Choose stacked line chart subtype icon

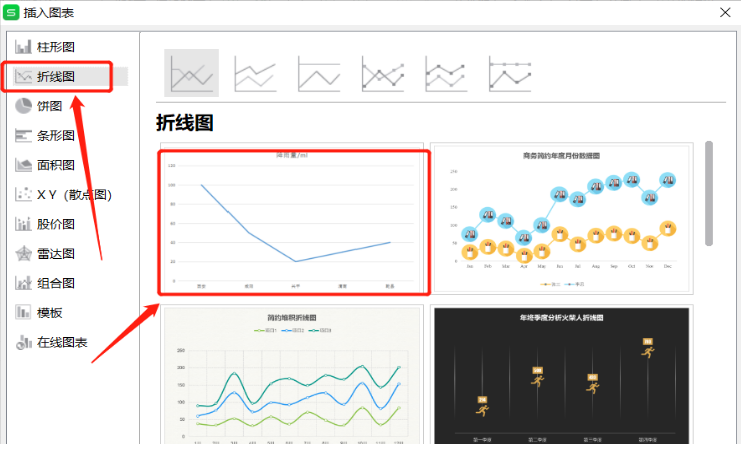(255, 73)
